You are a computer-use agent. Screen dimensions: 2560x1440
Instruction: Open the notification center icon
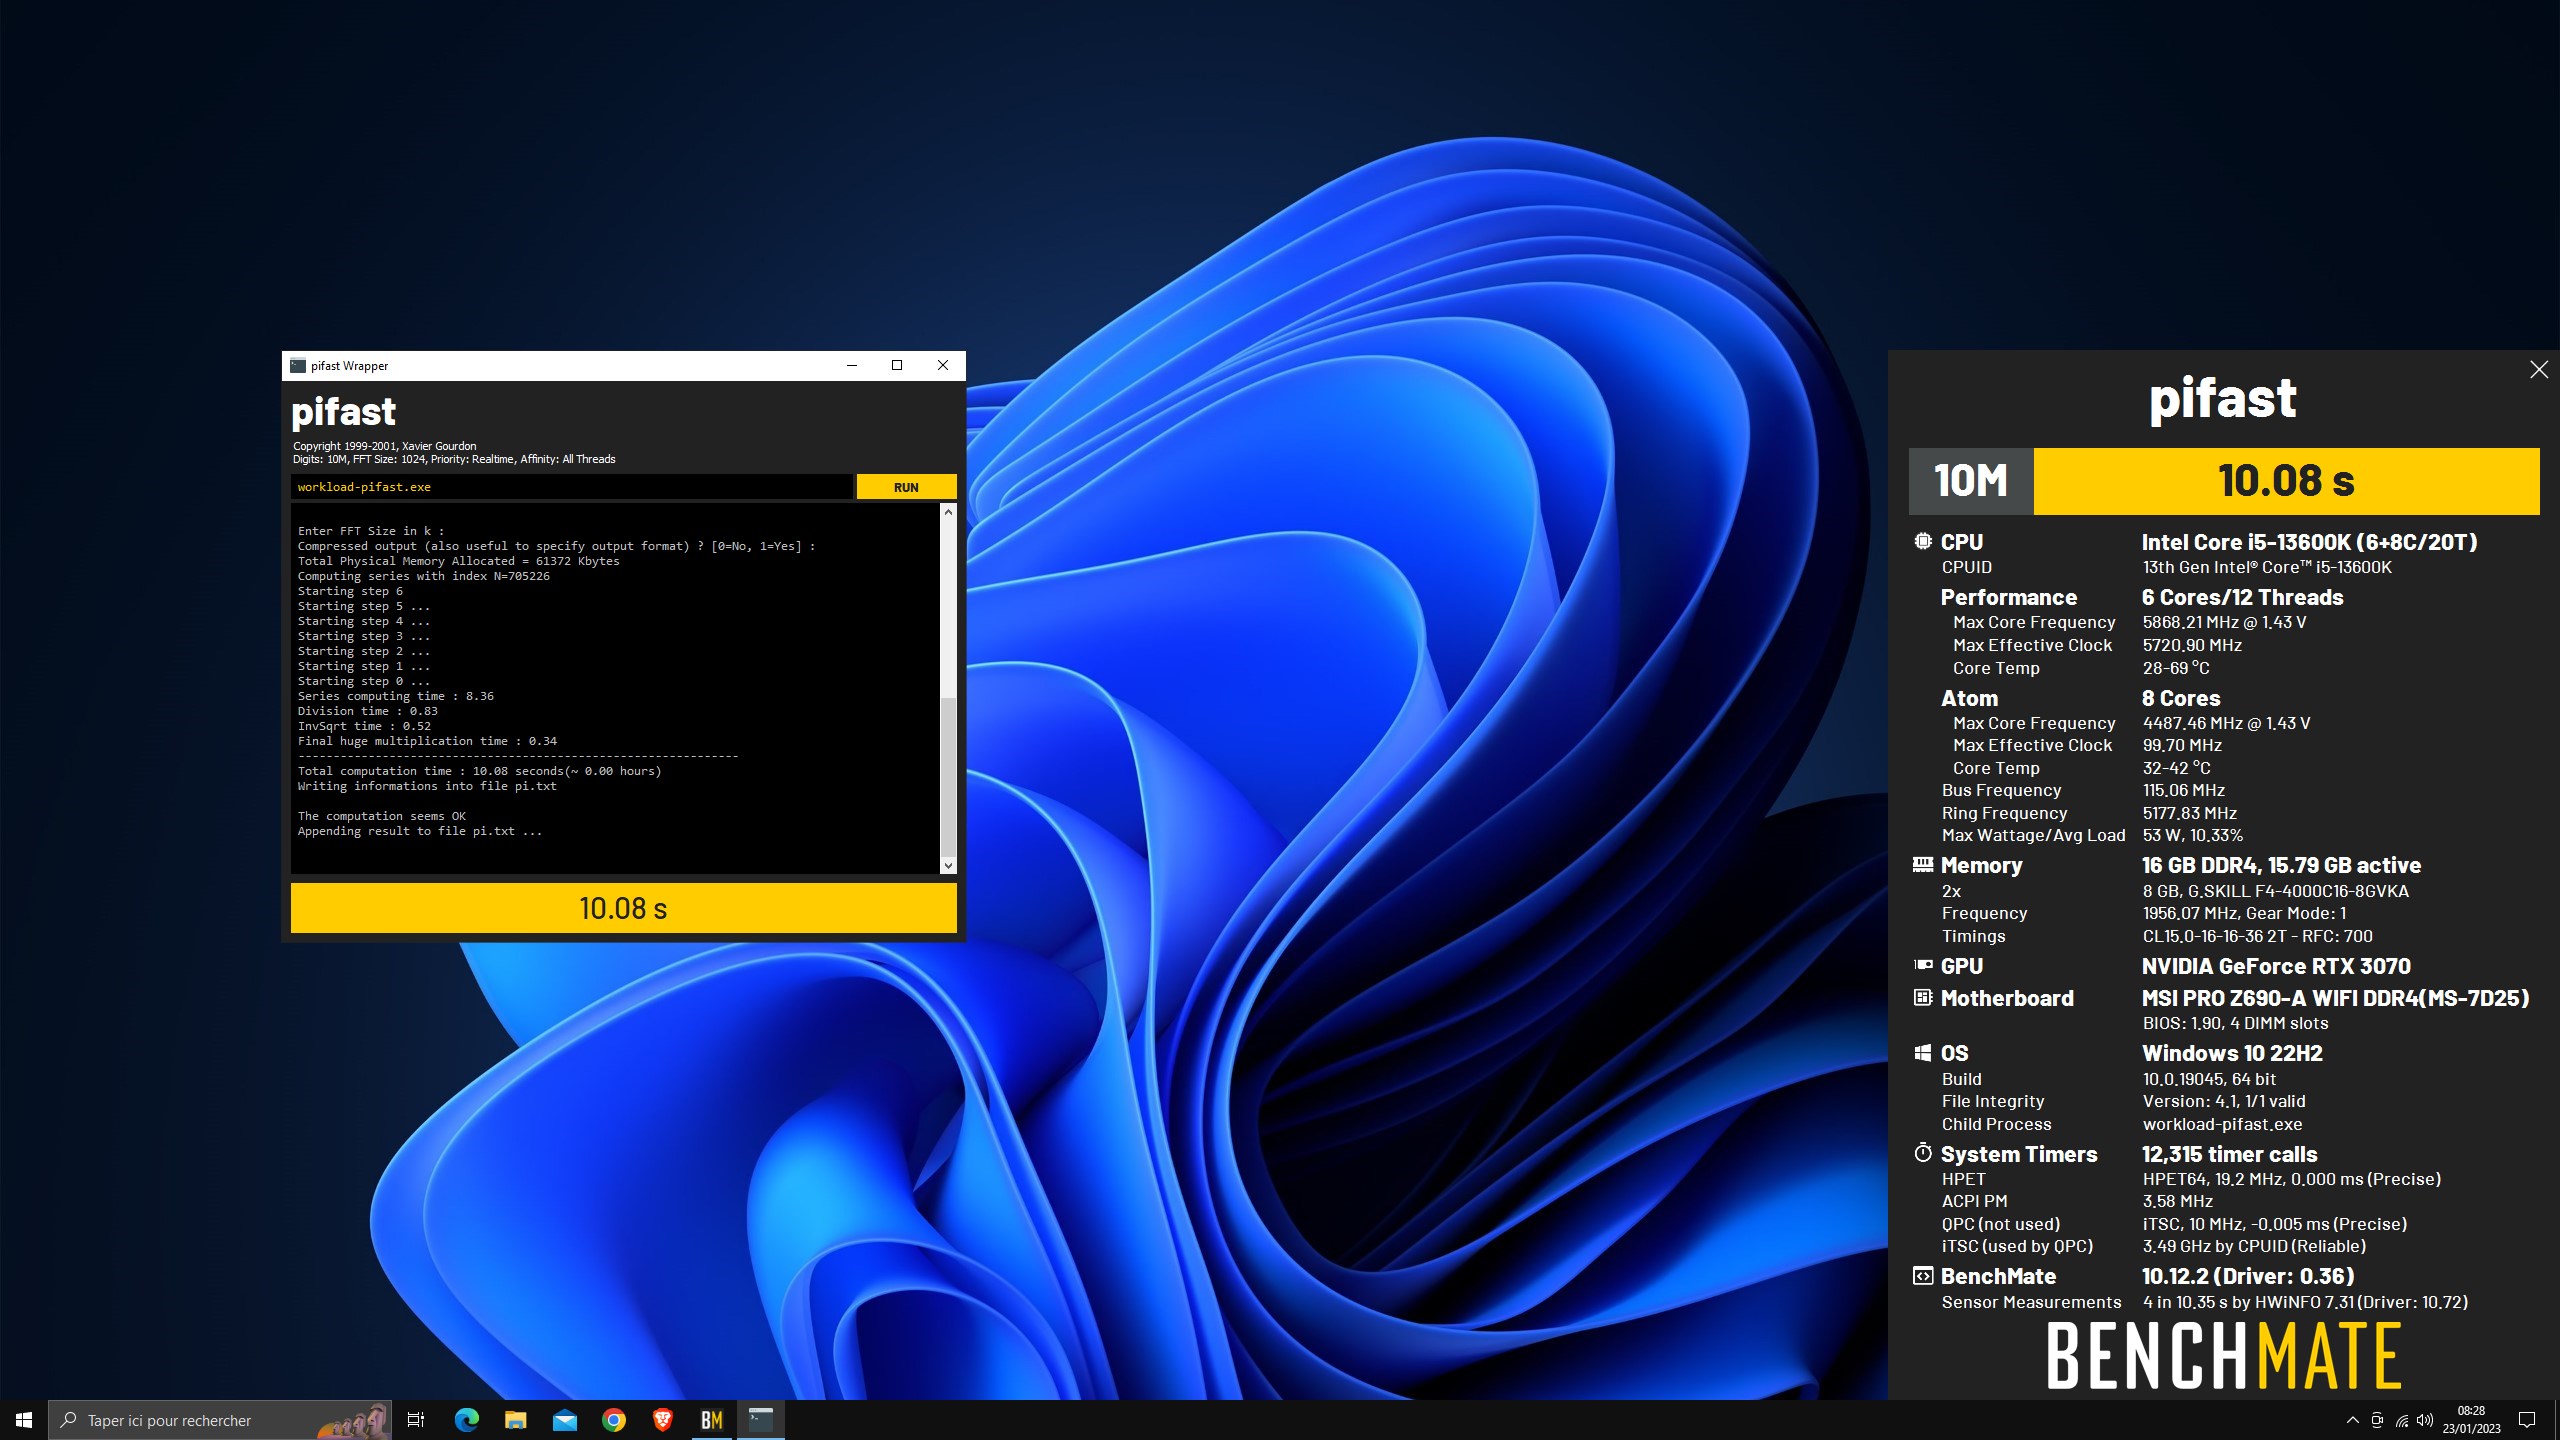pos(2527,1420)
